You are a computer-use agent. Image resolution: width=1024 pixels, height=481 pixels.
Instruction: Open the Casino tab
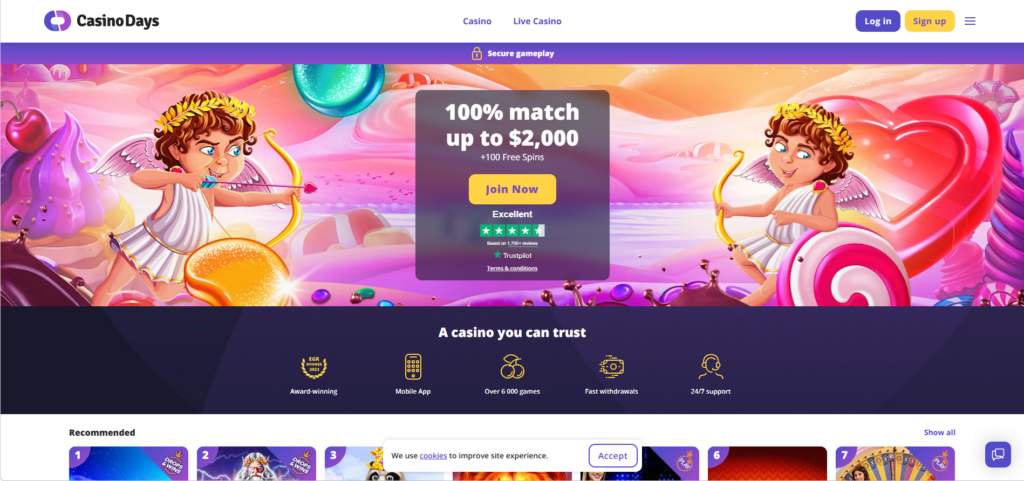point(477,21)
